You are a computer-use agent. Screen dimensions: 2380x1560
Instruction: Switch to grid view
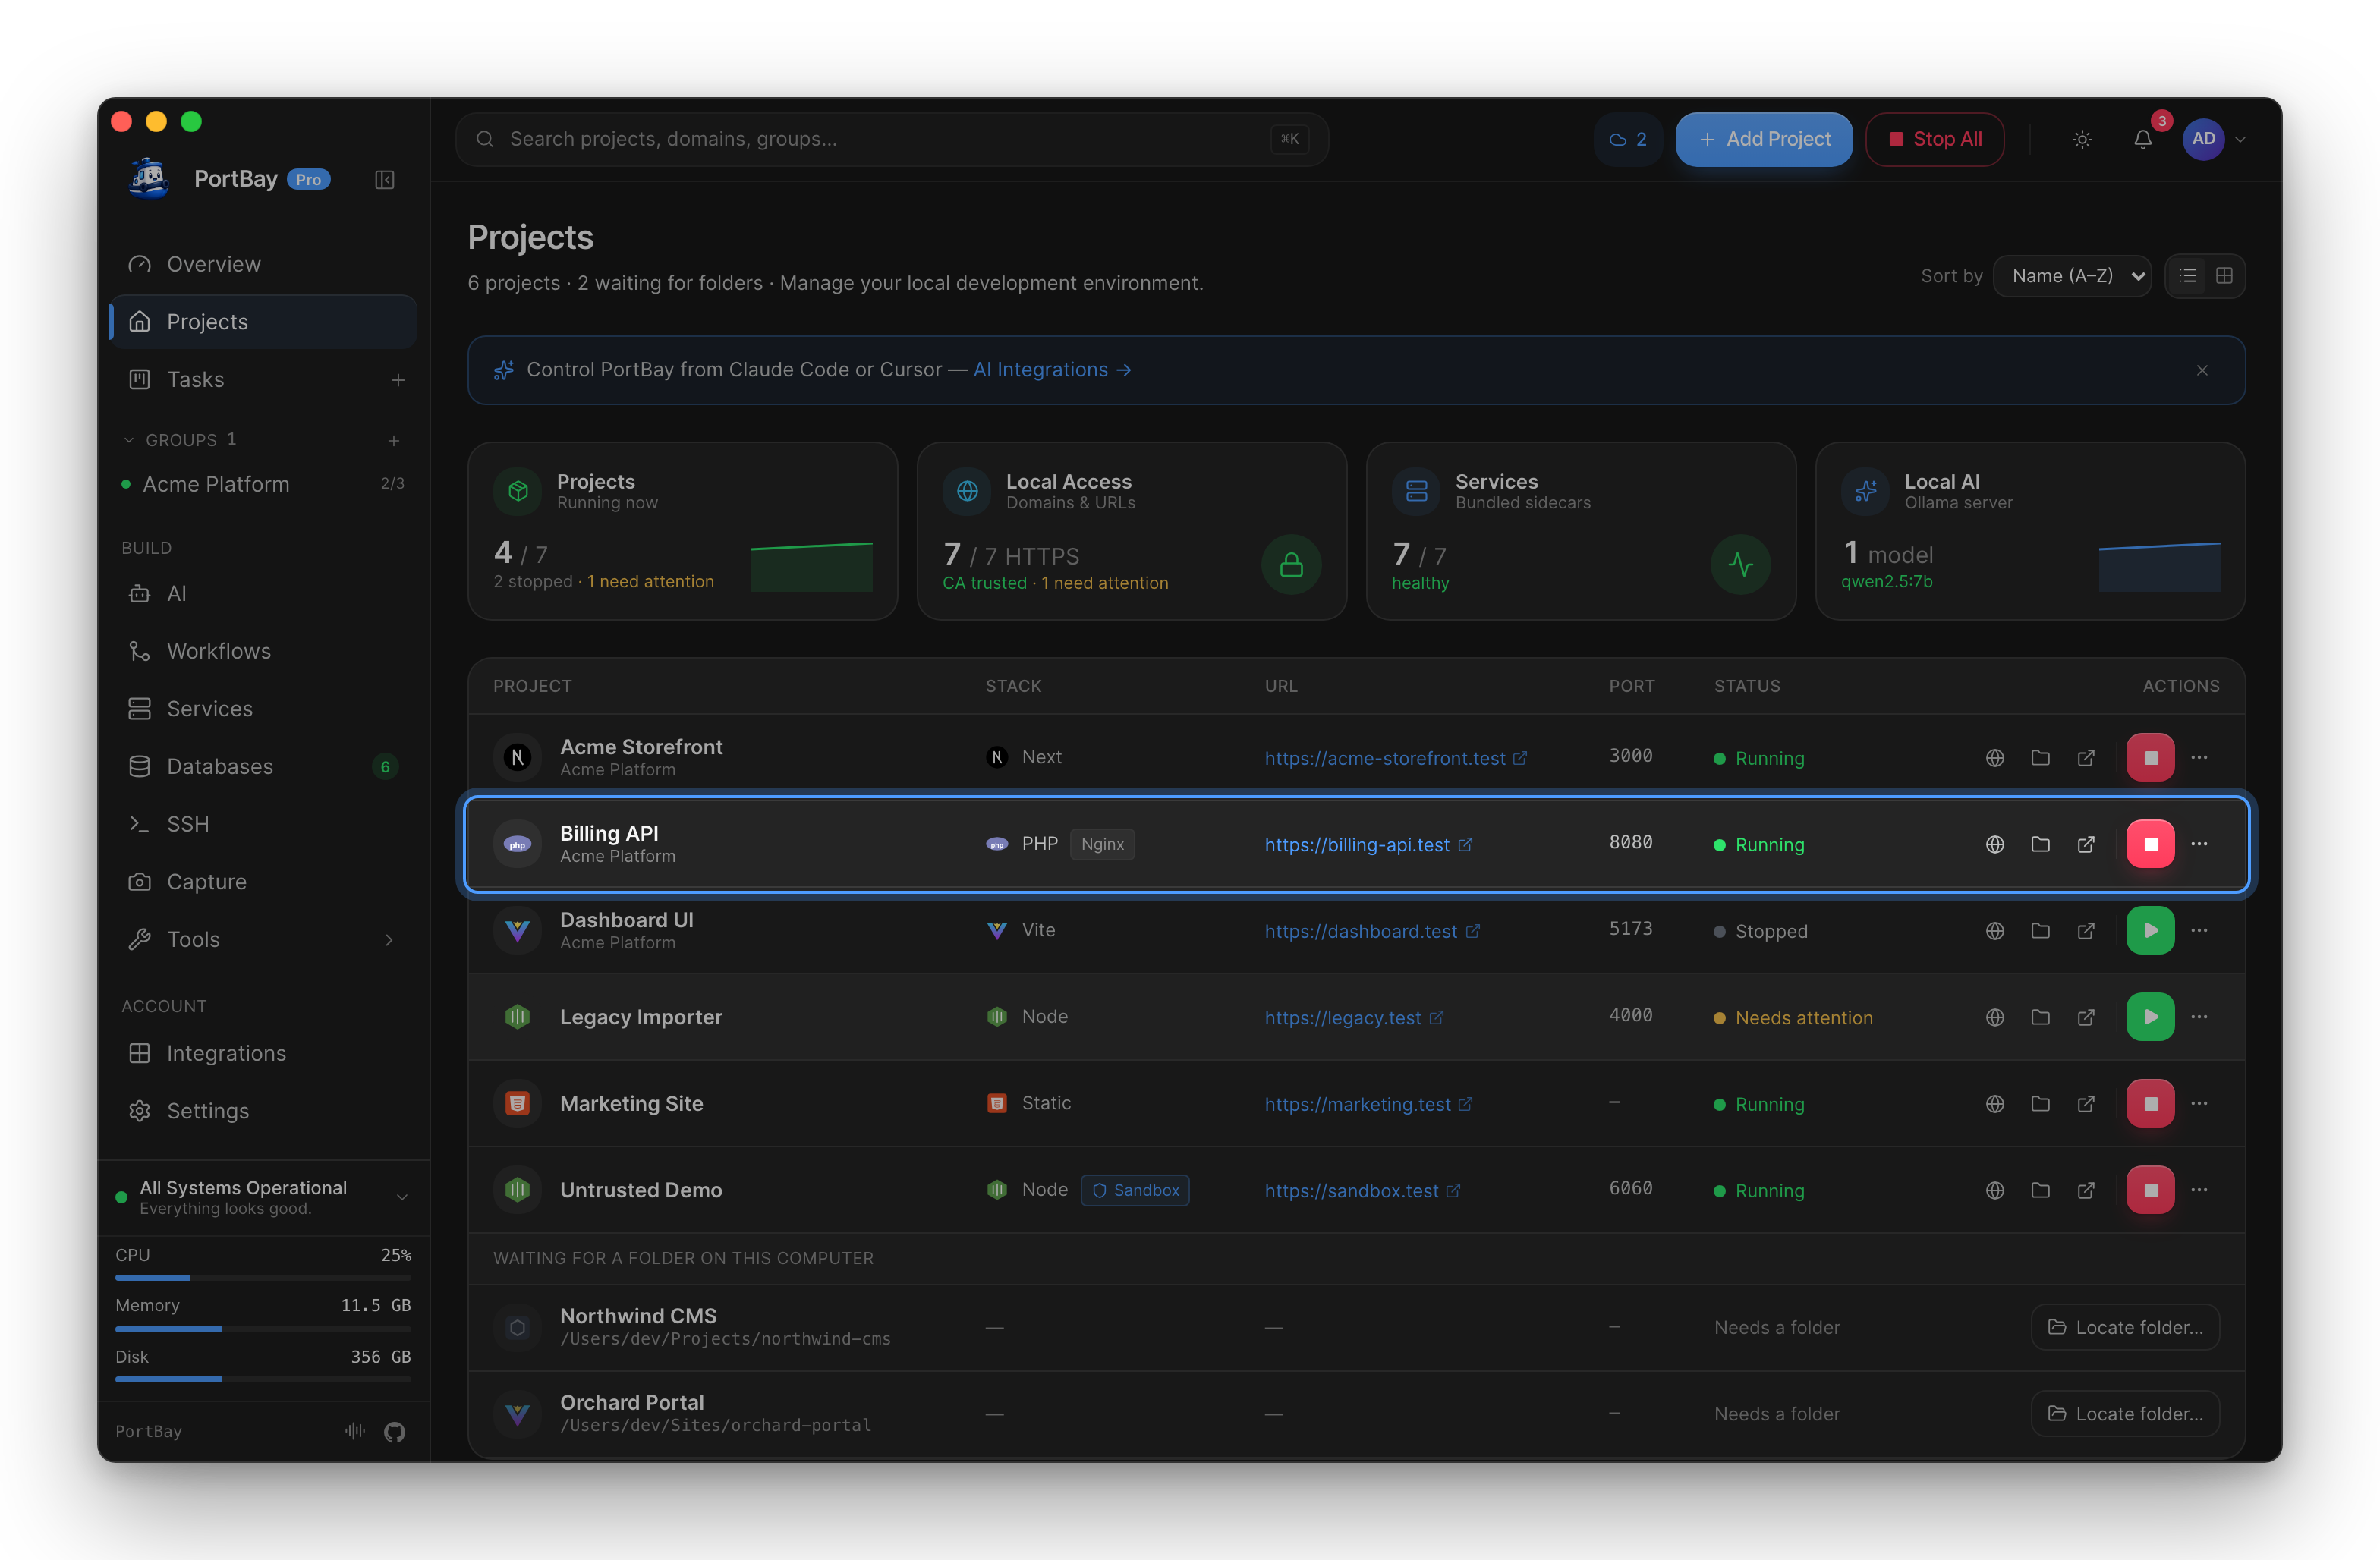2224,276
